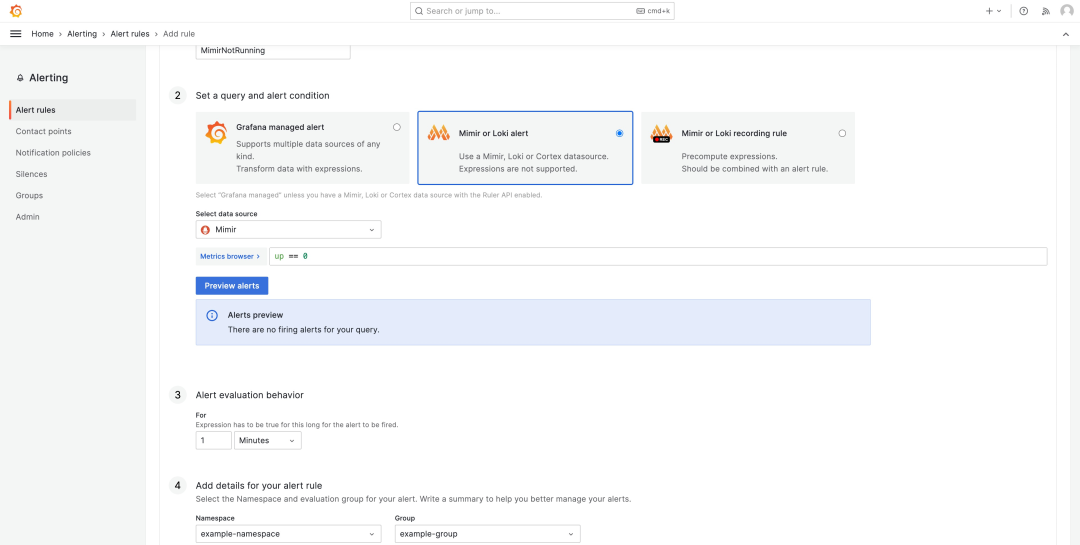This screenshot has width=1080, height=545.
Task: Collapse the top bar with the chevron-up icon
Action: tap(1065, 34)
